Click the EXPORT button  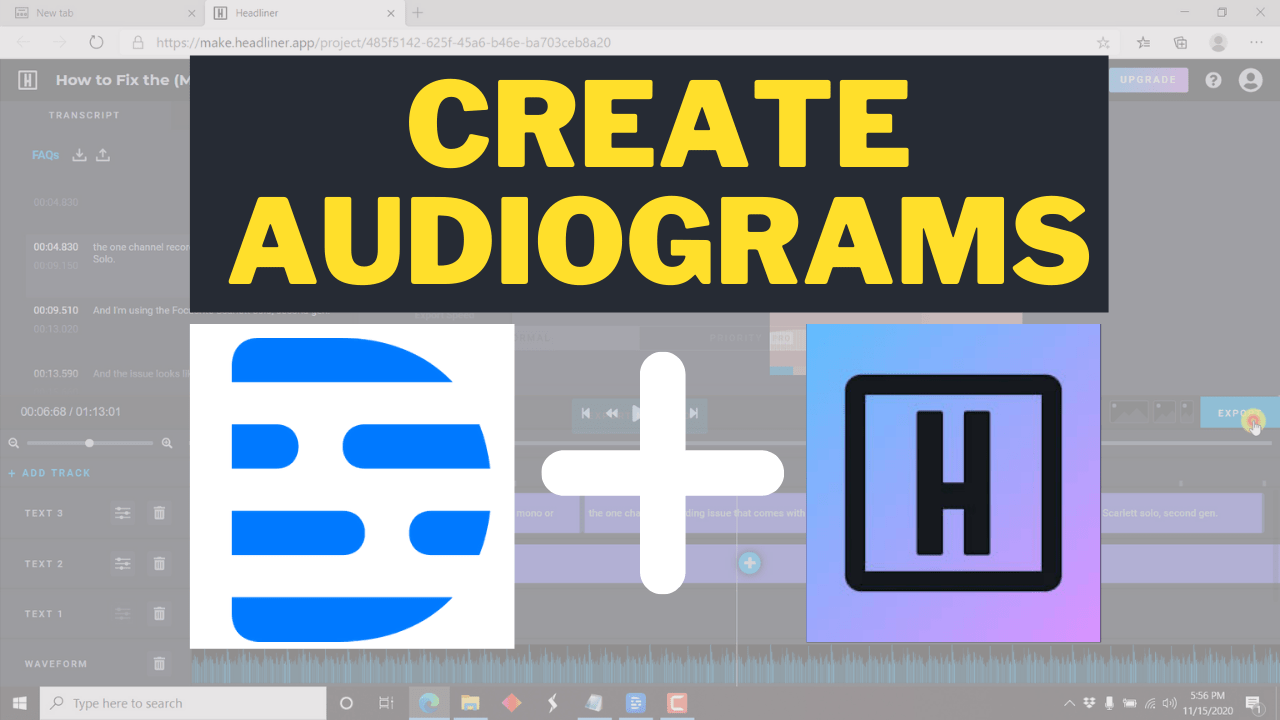pyautogui.click(x=1240, y=413)
